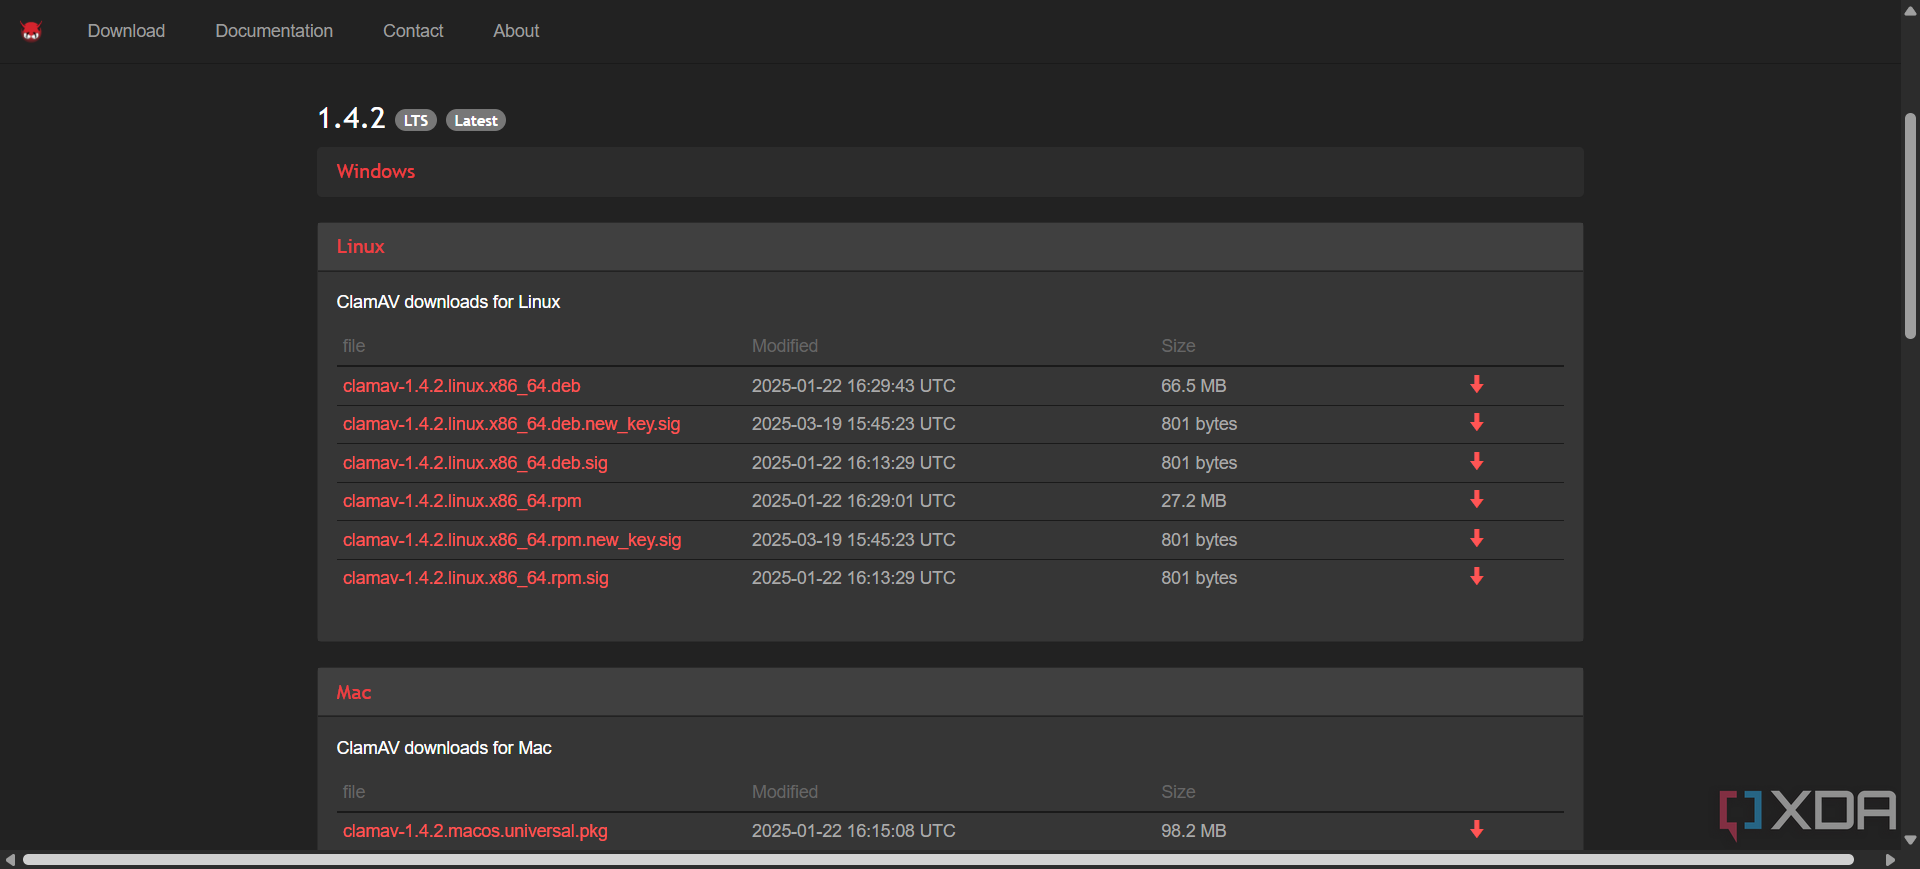Click Mac table Modified column header
This screenshot has width=1920, height=869.
[785, 792]
